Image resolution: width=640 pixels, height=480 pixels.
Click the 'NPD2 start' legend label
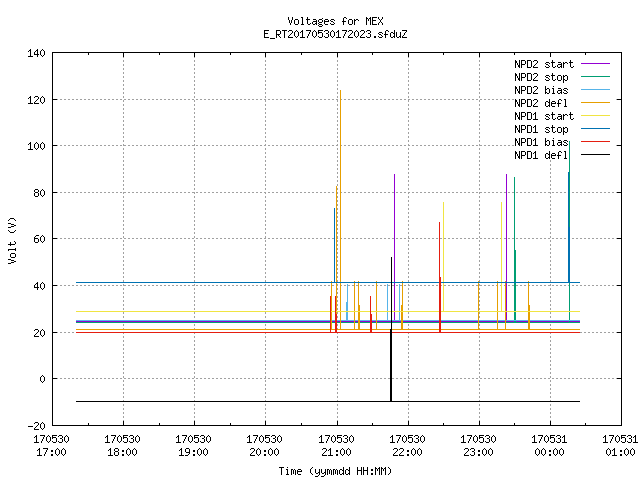coord(544,64)
